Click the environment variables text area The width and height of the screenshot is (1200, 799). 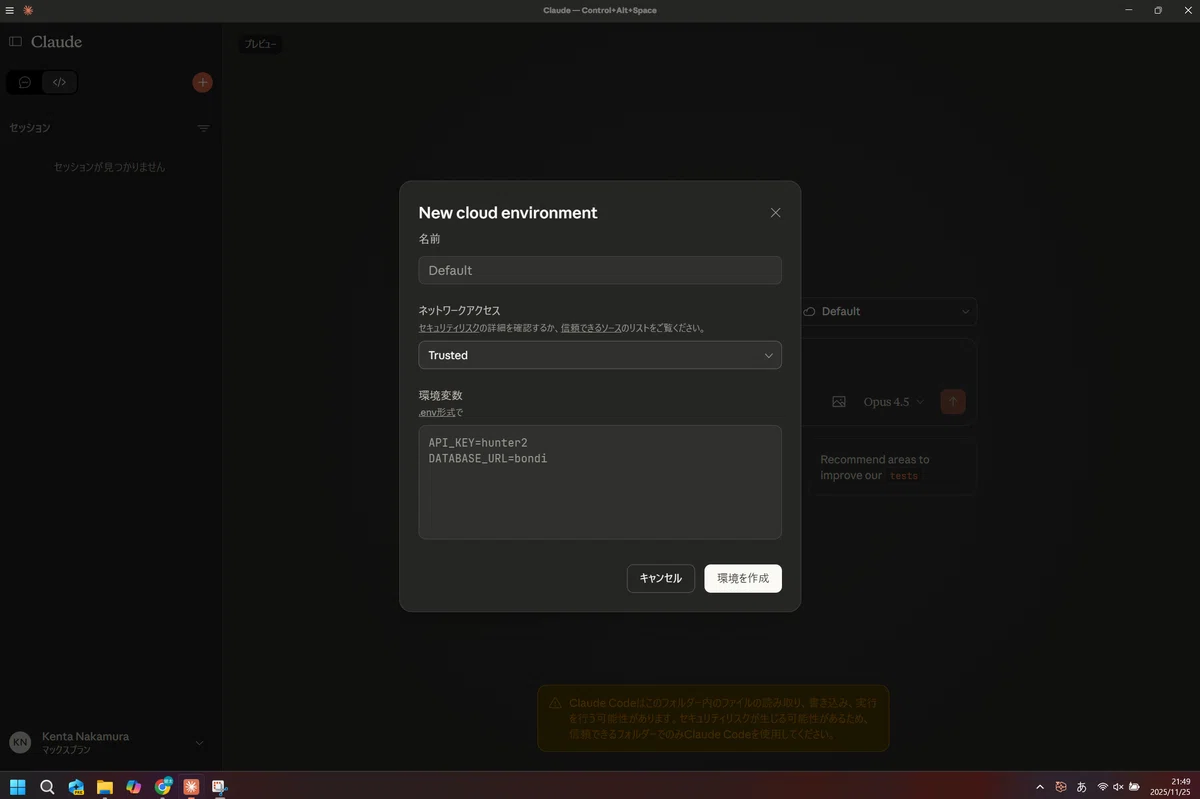[x=600, y=482]
